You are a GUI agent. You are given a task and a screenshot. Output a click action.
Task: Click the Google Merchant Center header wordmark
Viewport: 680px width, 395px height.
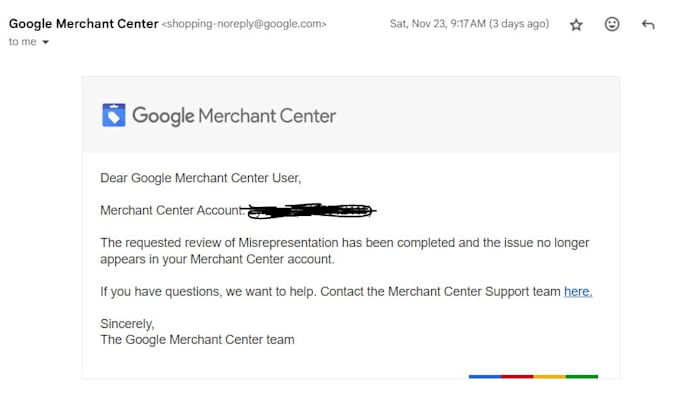click(x=234, y=116)
